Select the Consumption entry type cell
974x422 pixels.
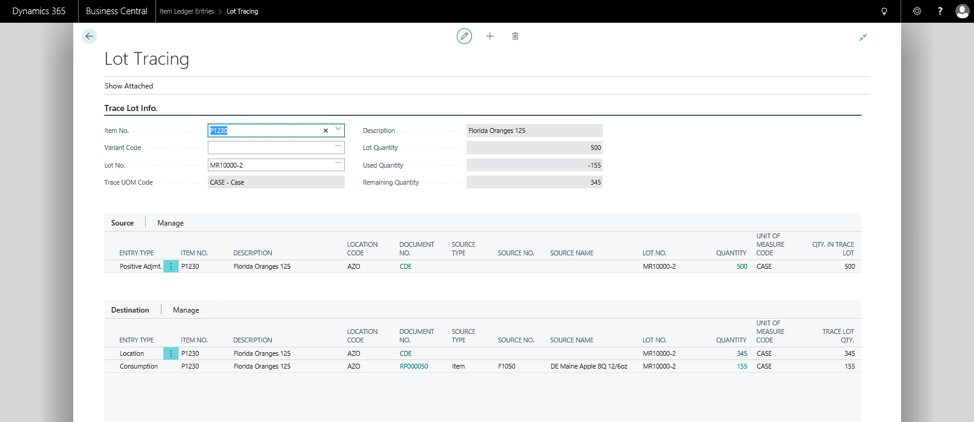(139, 366)
